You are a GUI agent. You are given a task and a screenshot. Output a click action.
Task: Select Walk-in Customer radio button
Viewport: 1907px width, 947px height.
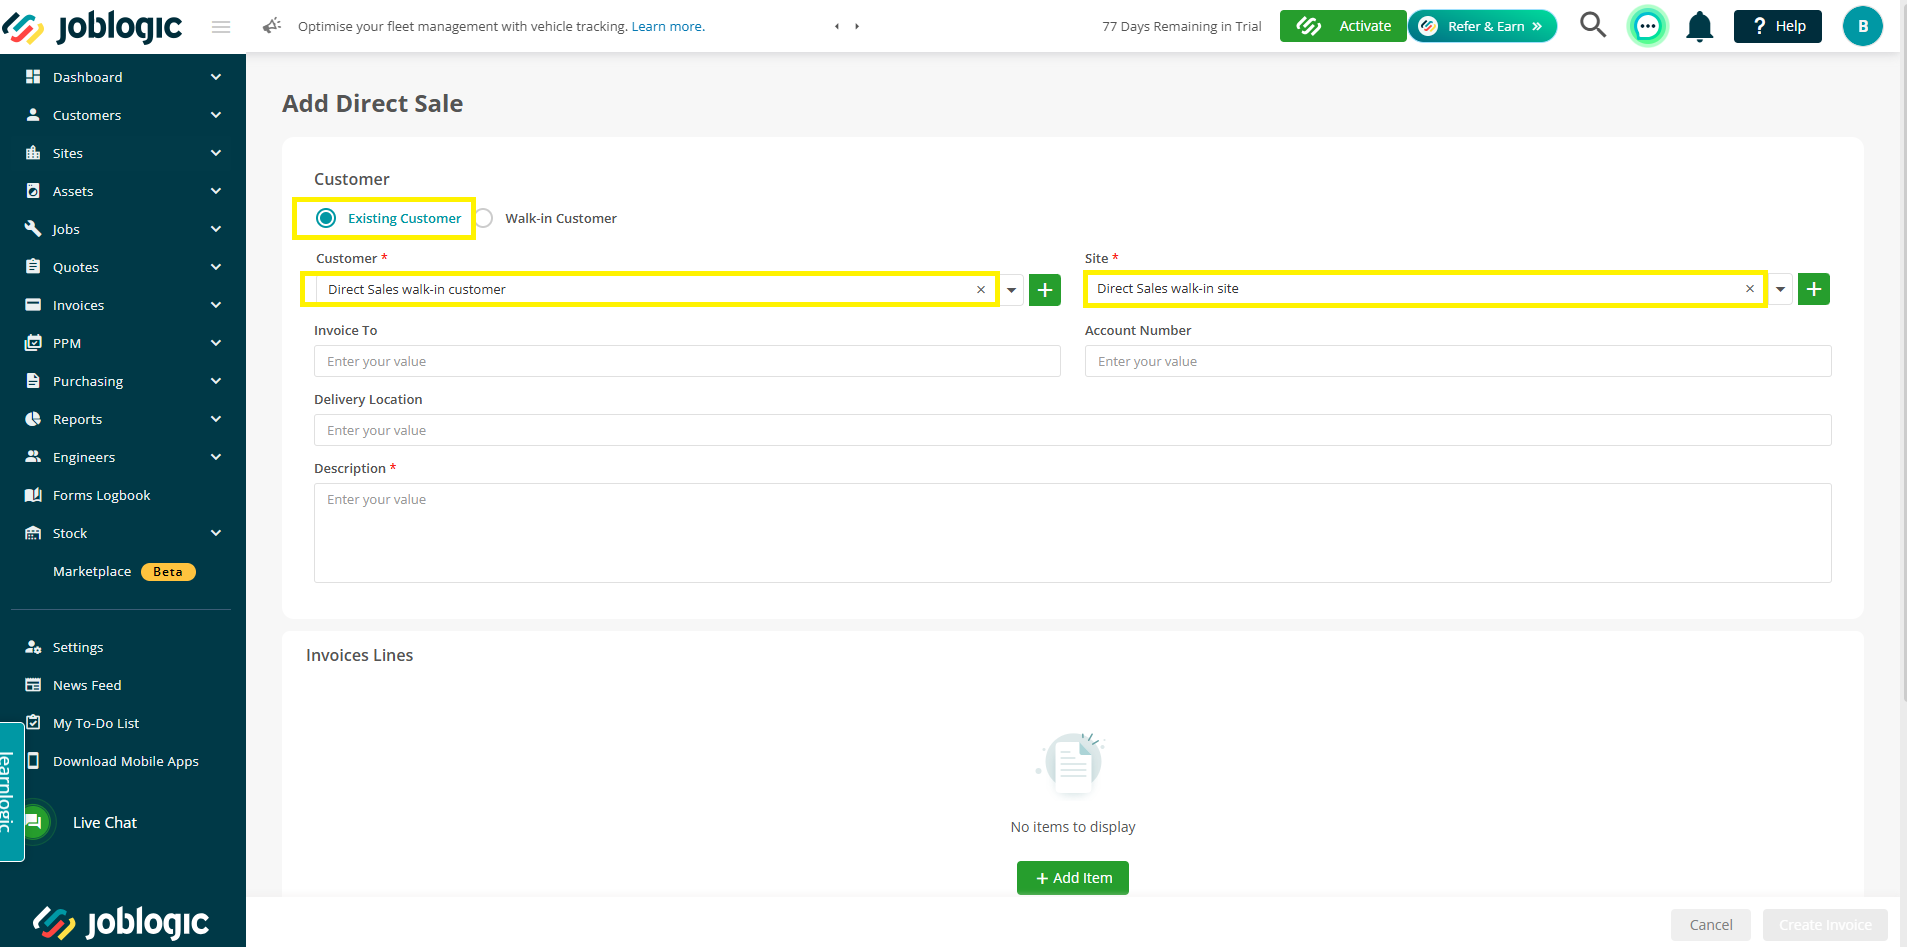coord(484,218)
